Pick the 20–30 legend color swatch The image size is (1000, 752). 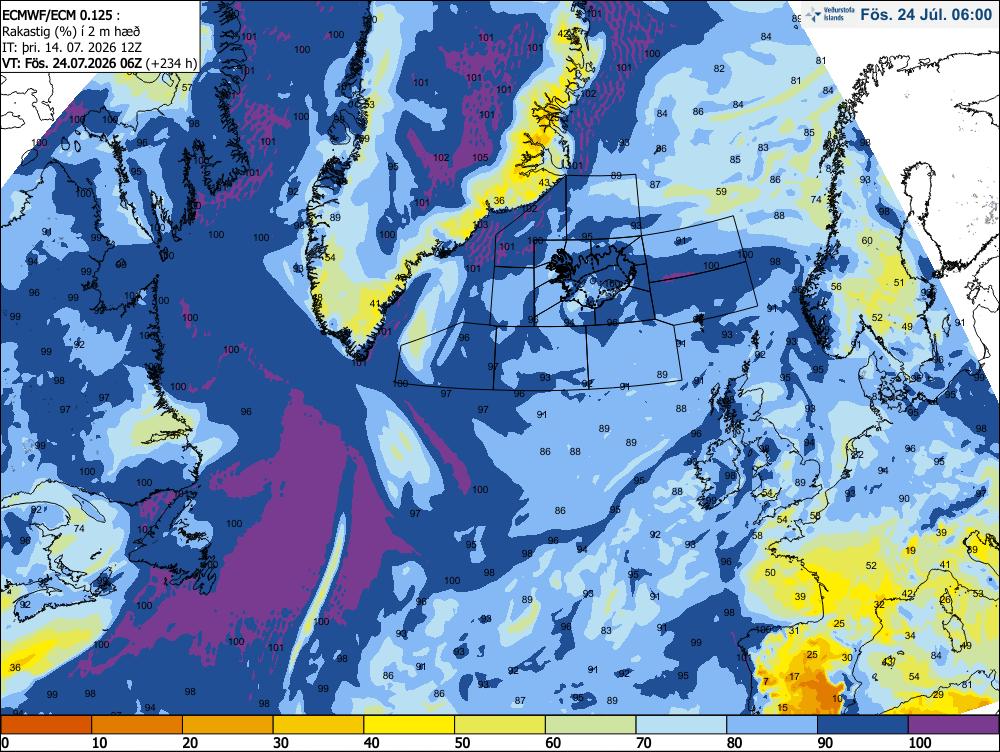(x=228, y=725)
